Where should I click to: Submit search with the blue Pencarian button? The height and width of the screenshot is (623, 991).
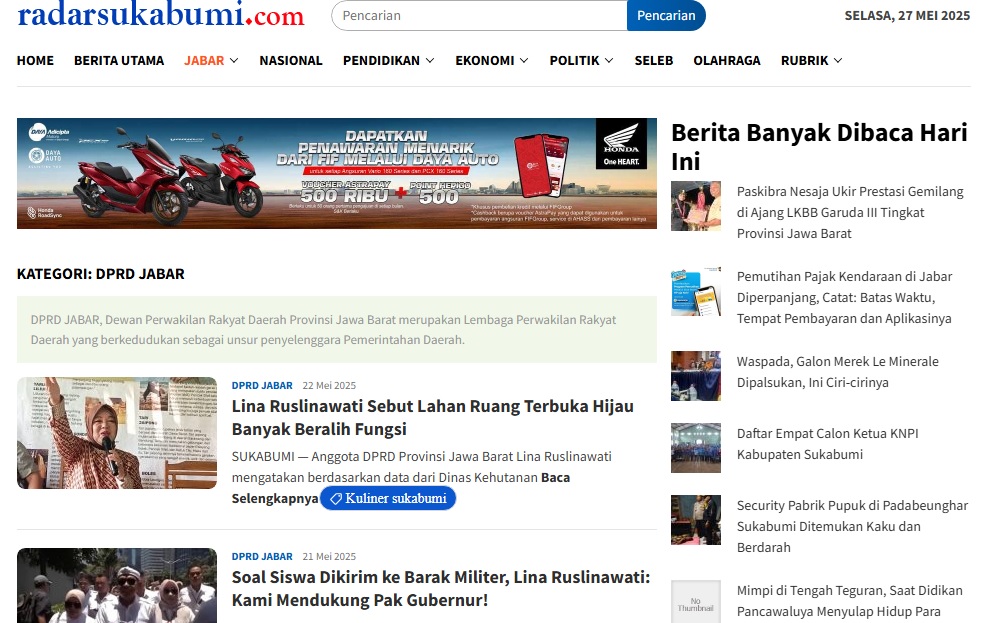(666, 15)
